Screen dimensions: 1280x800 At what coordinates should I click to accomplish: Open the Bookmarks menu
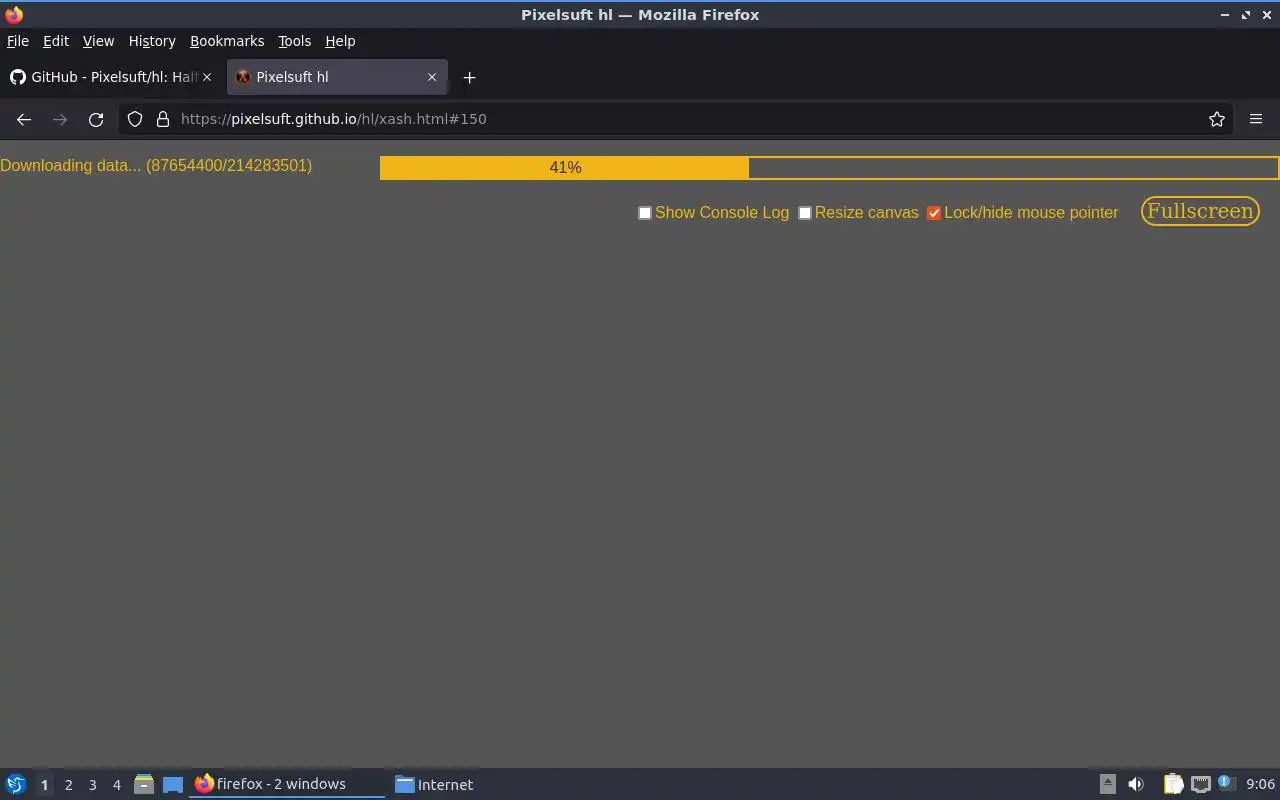point(227,41)
